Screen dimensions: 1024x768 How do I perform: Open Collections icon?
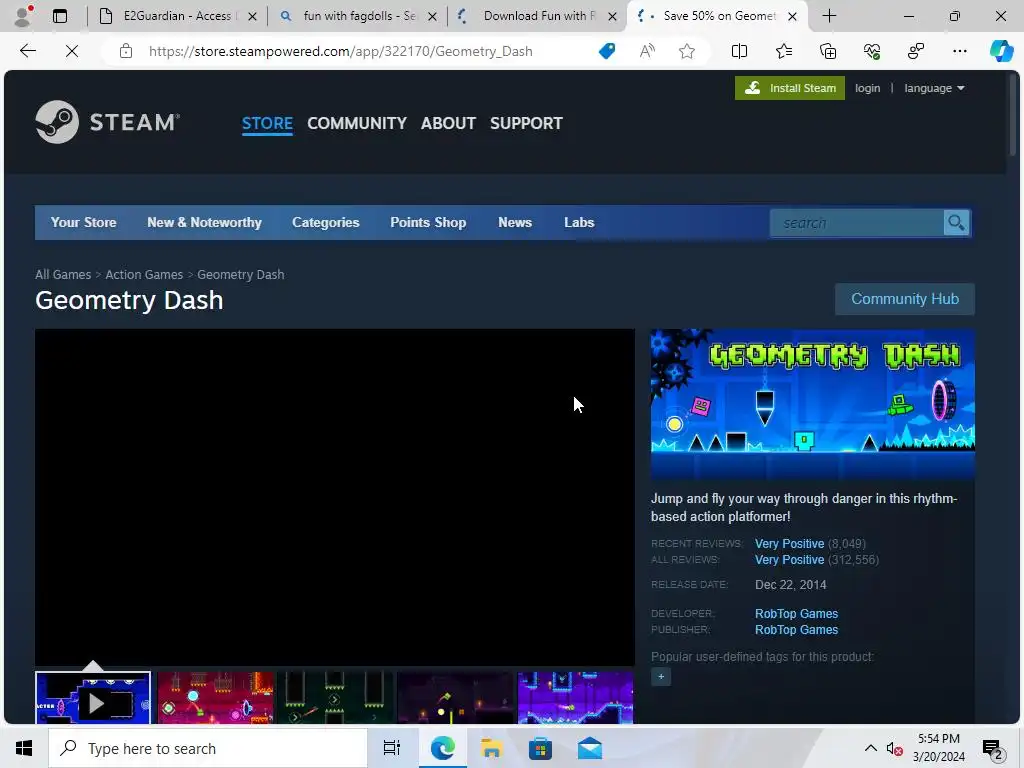827,51
